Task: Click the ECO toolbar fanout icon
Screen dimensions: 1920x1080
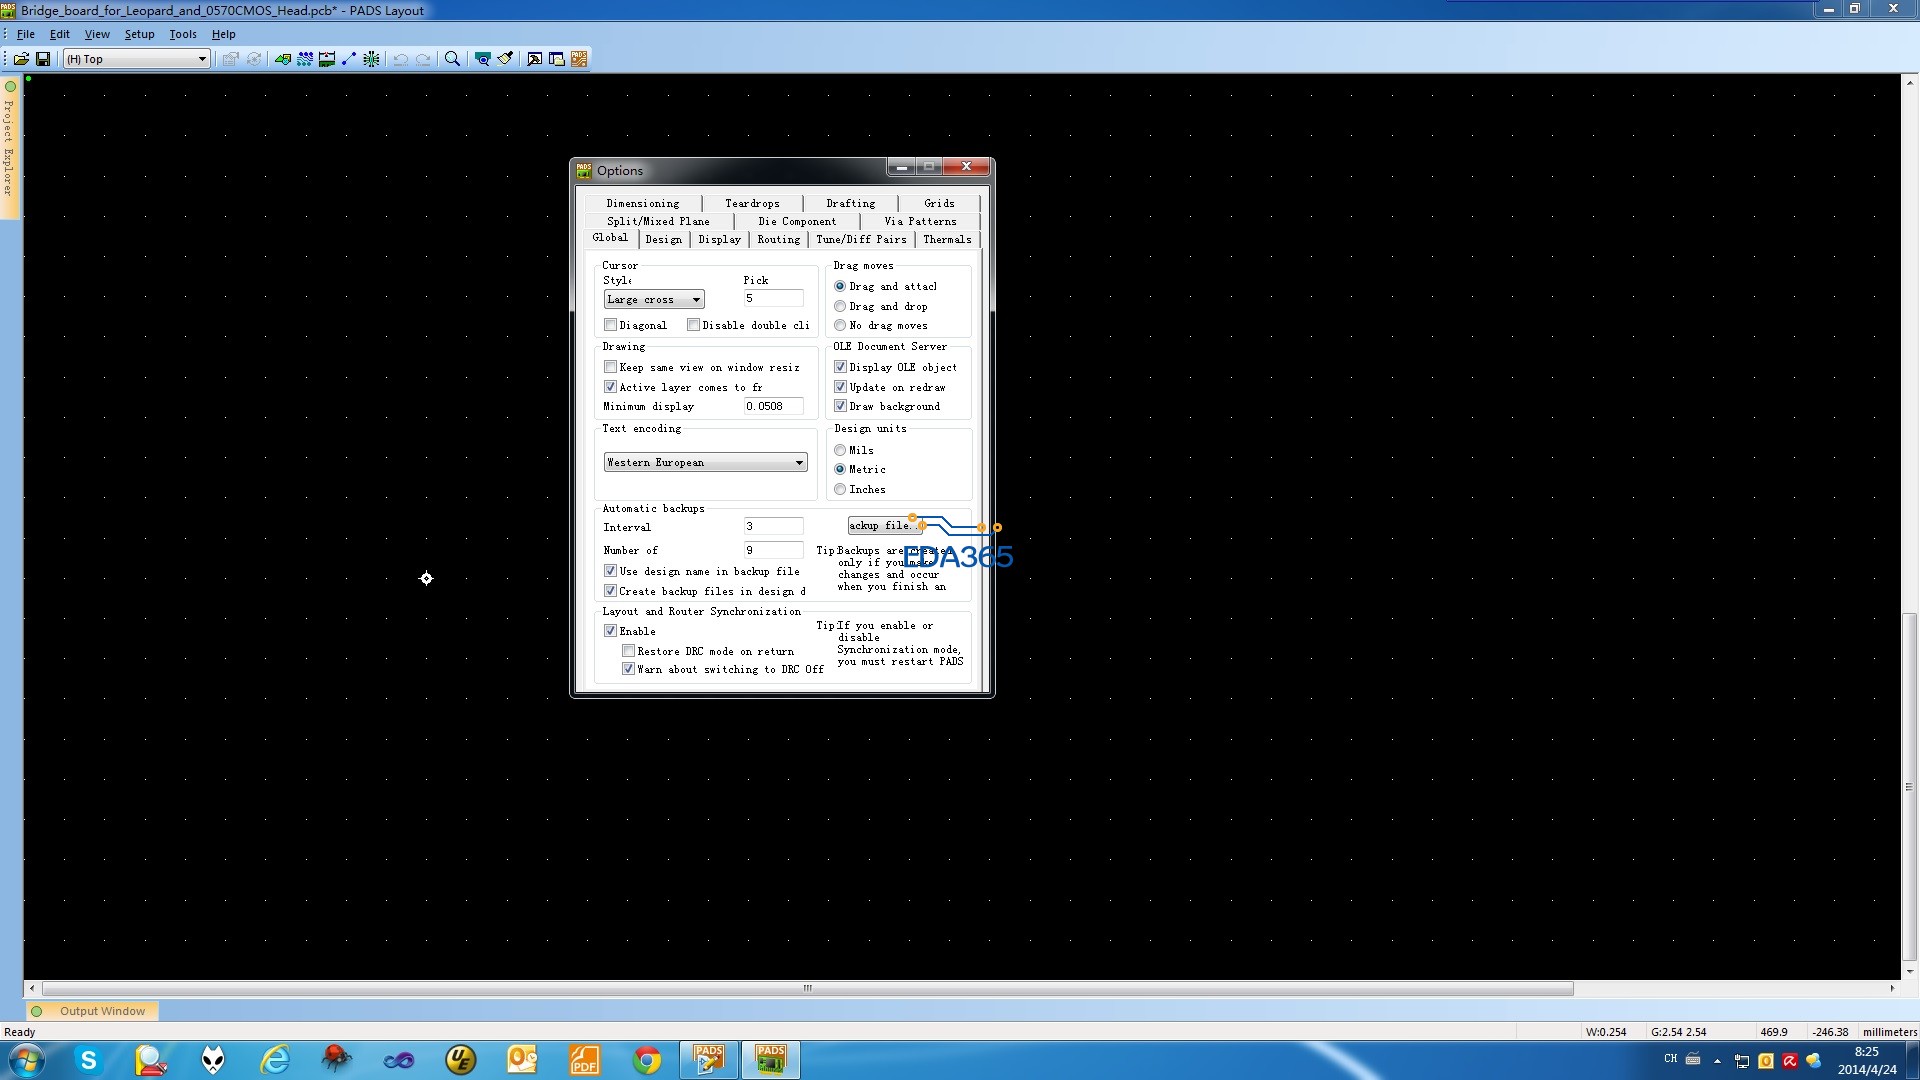Action: [x=371, y=59]
